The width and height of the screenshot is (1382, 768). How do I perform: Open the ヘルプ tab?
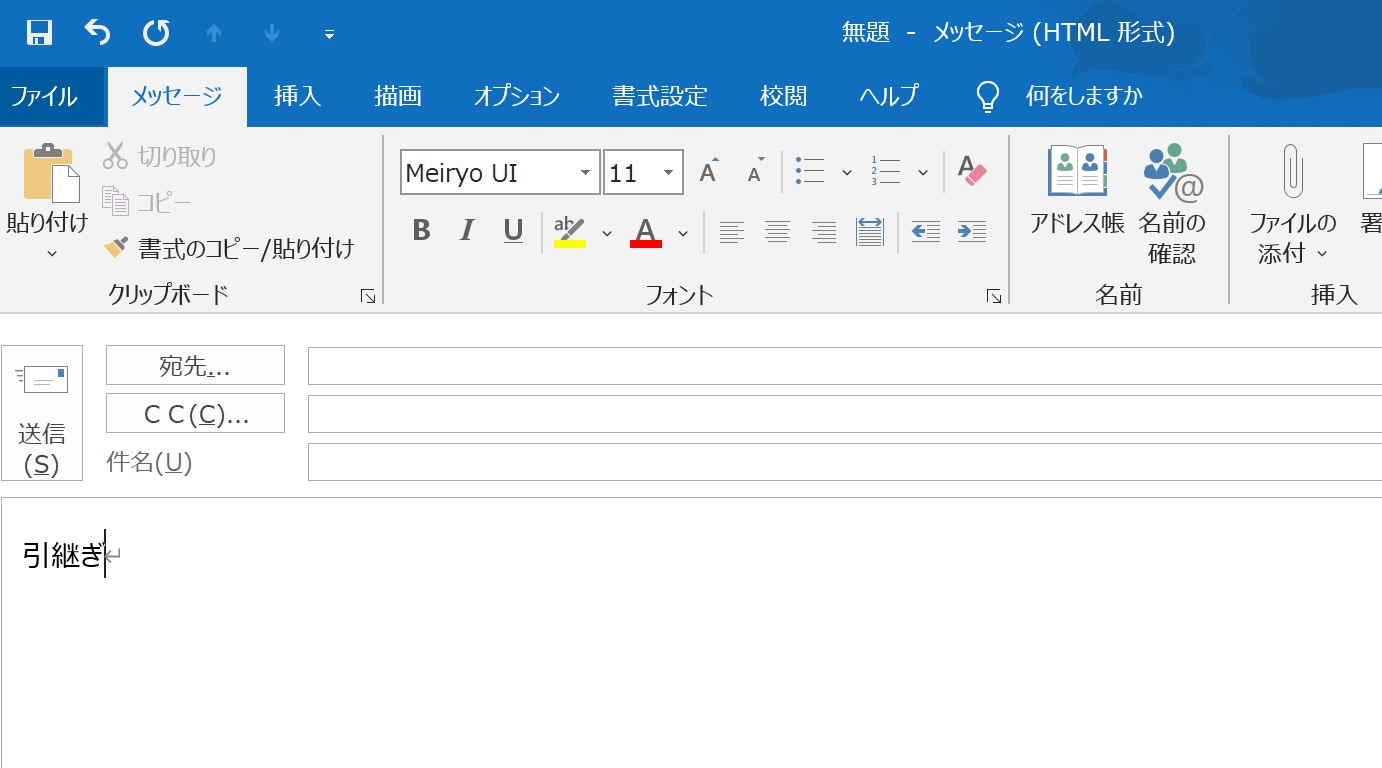point(888,97)
